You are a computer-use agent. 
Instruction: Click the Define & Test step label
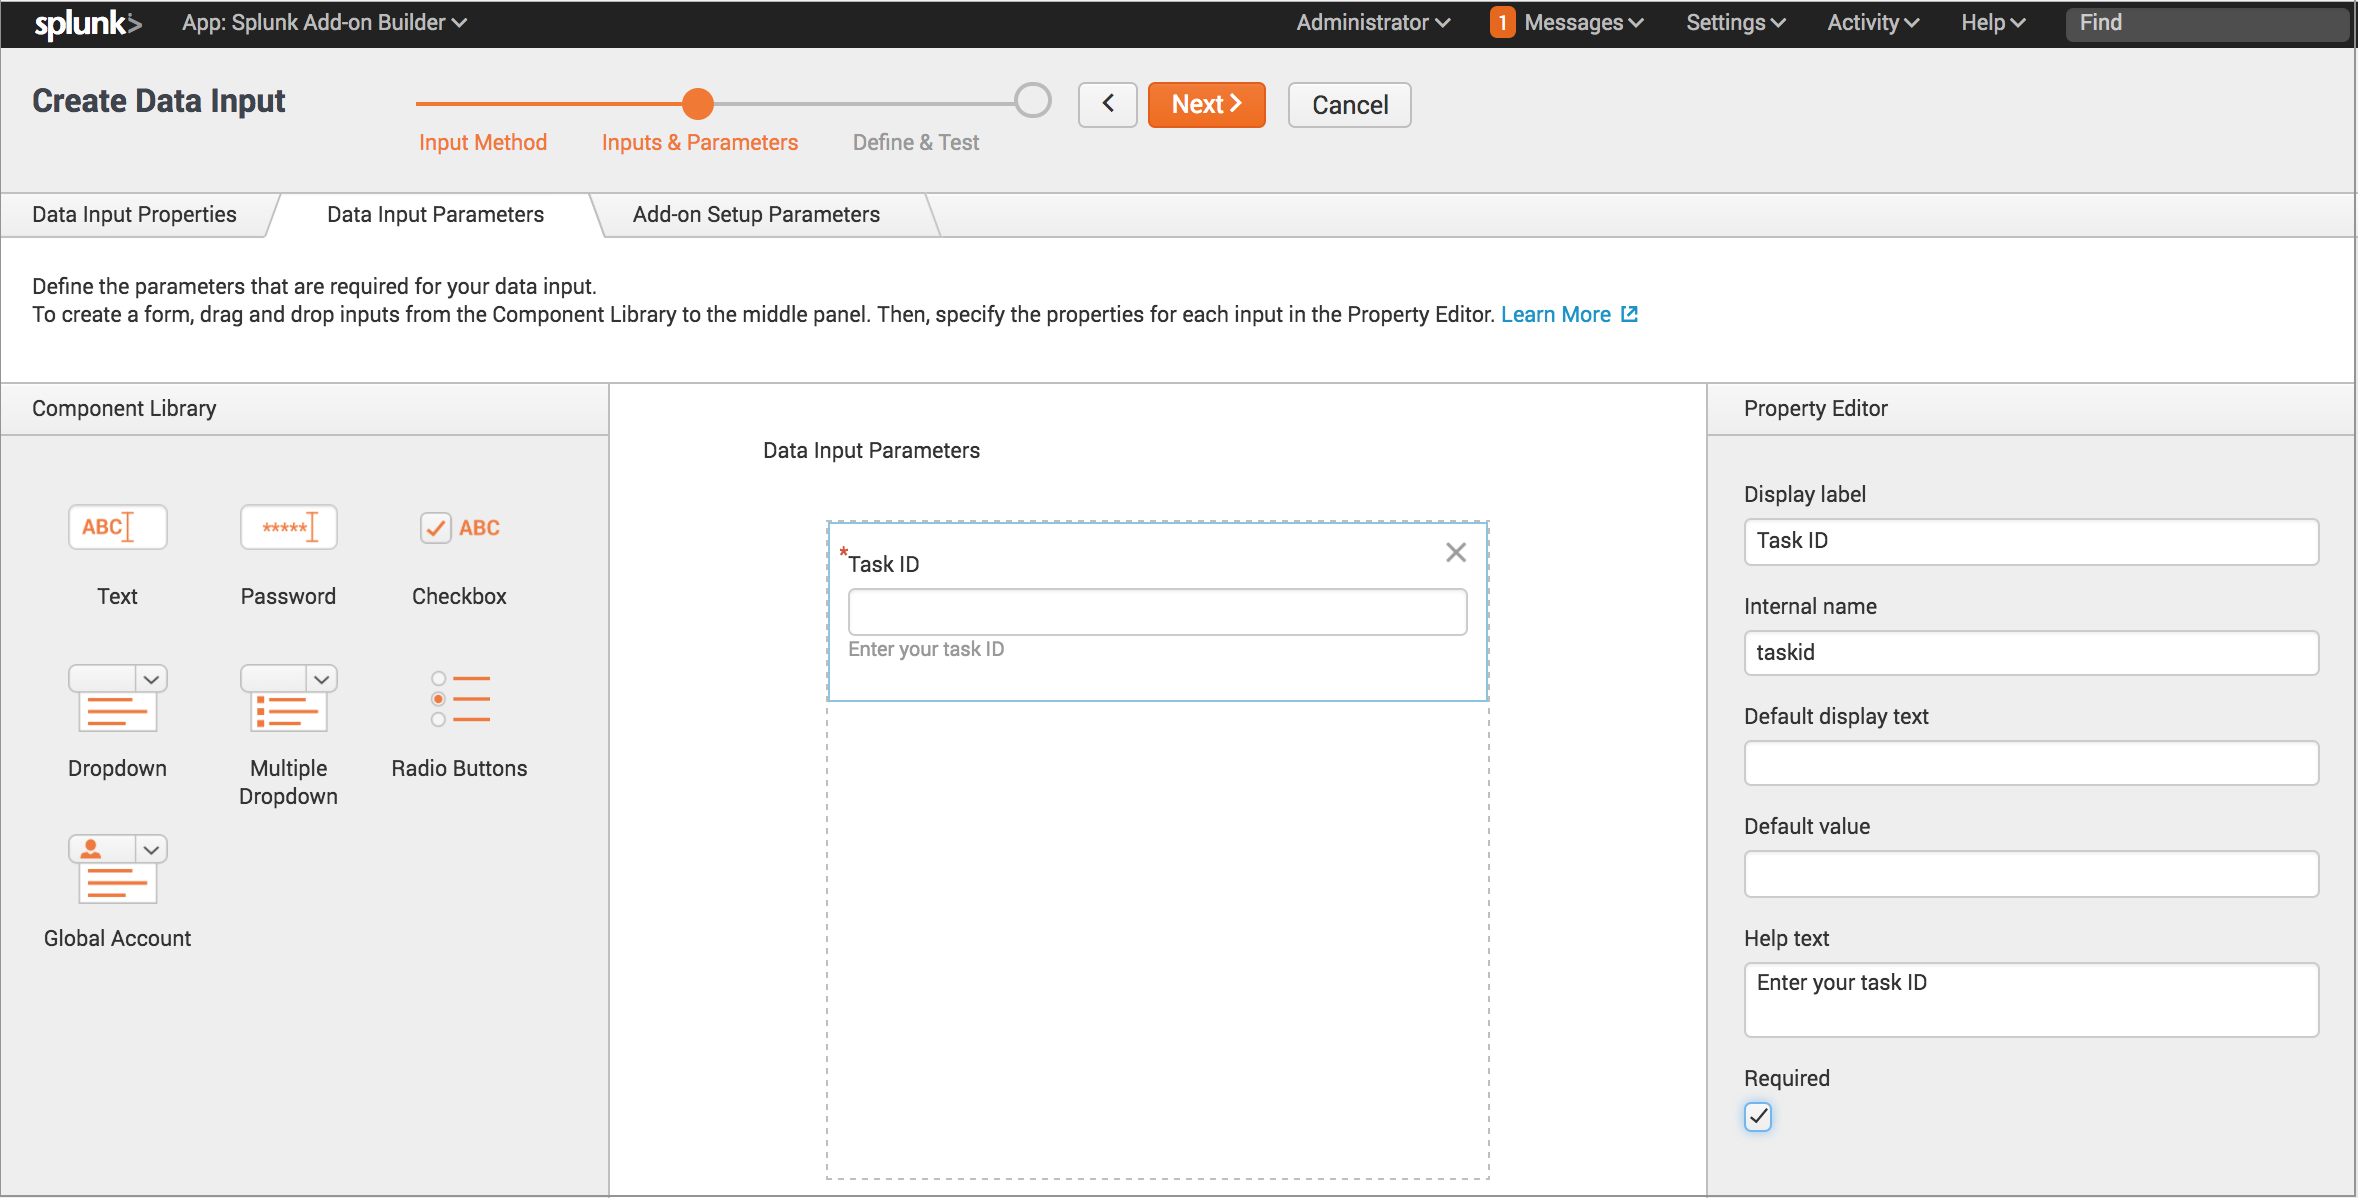pos(916,142)
